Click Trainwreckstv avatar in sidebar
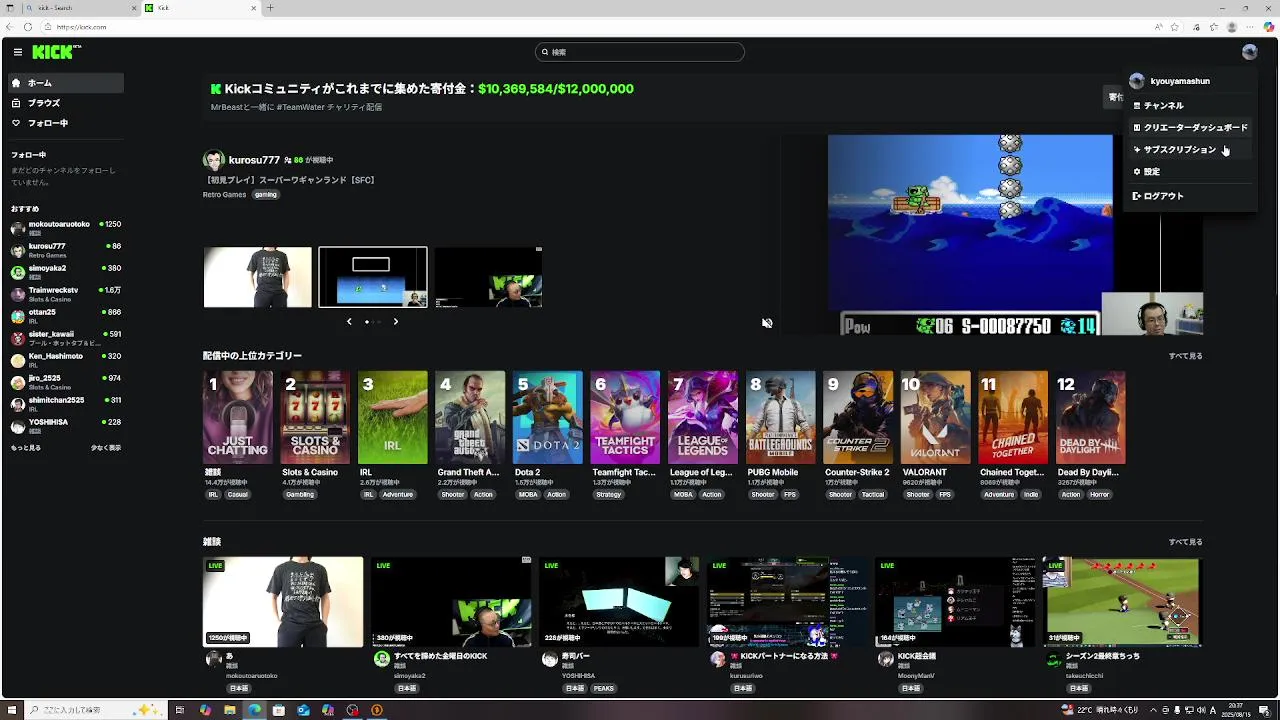The width and height of the screenshot is (1280, 720). 18,294
